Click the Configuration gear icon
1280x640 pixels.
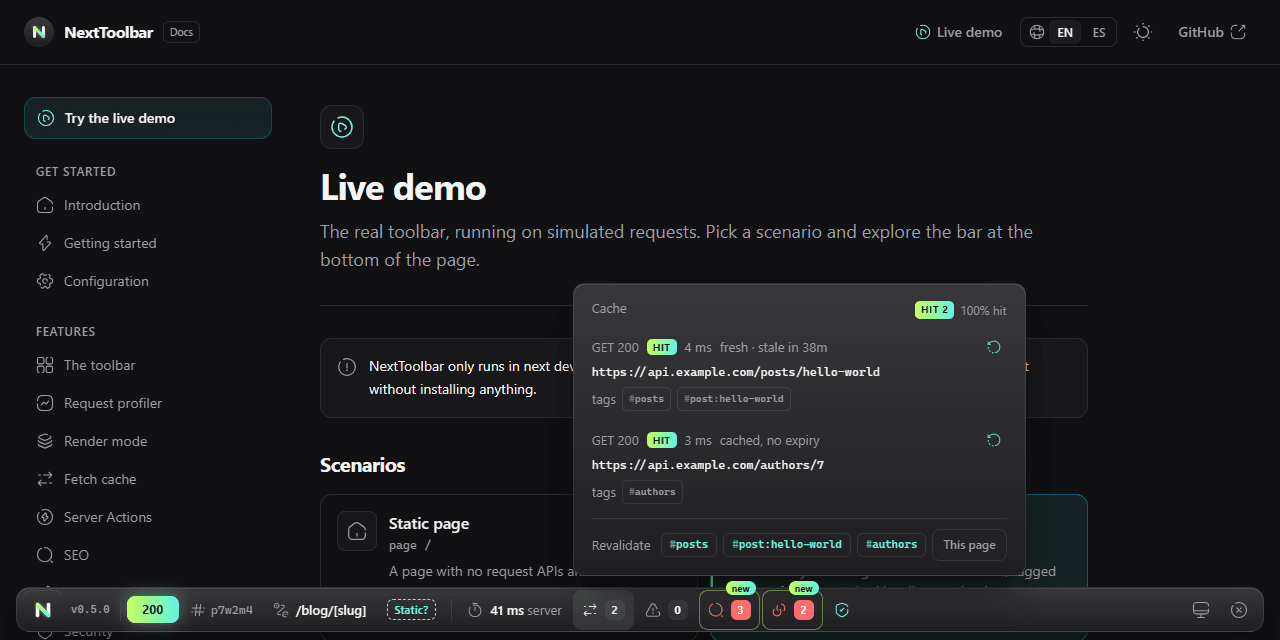(x=45, y=281)
